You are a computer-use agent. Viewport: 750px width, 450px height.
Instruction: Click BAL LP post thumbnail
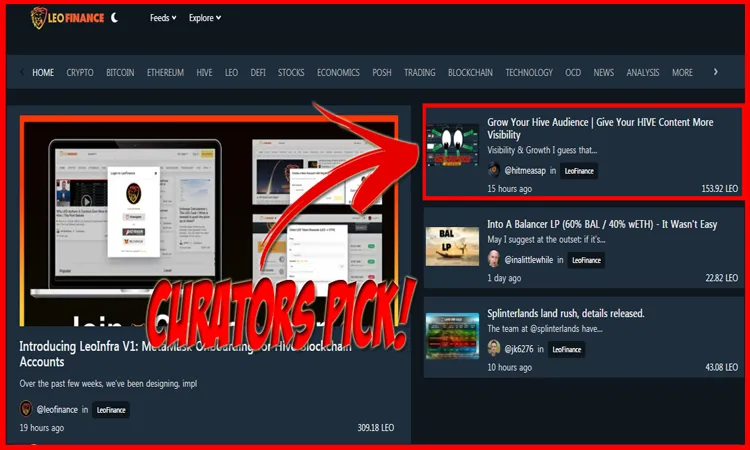point(452,246)
